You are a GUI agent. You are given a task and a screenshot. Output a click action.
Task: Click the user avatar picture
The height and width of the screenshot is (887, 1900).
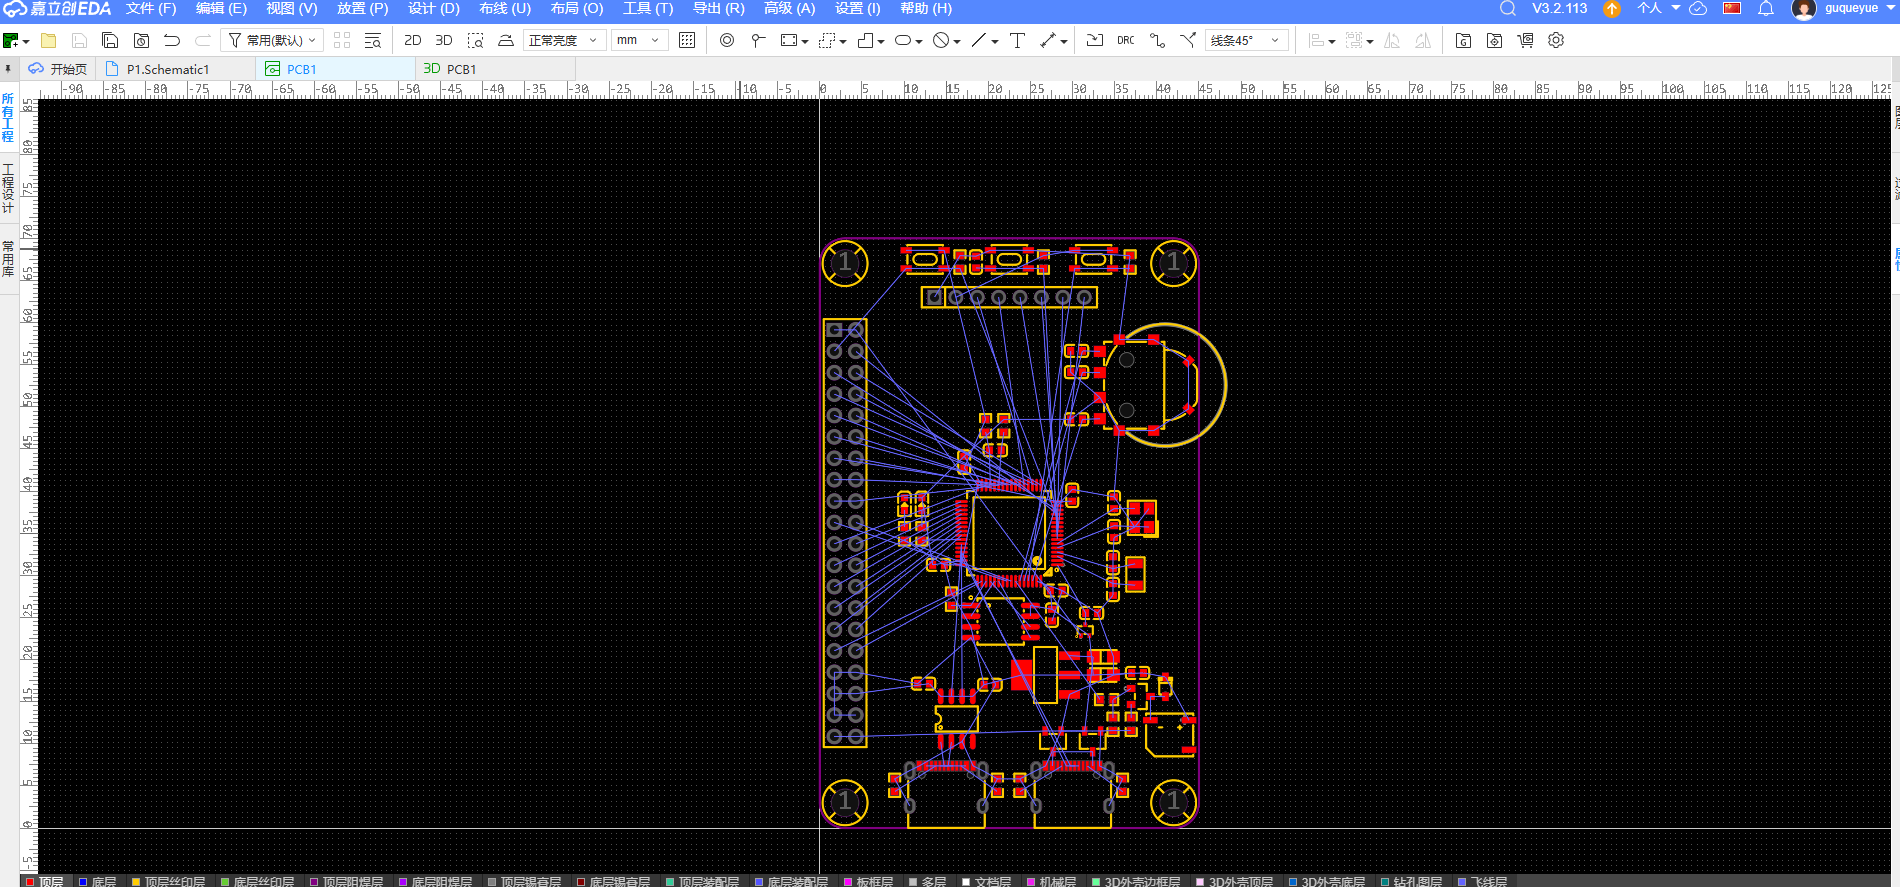pyautogui.click(x=1804, y=9)
